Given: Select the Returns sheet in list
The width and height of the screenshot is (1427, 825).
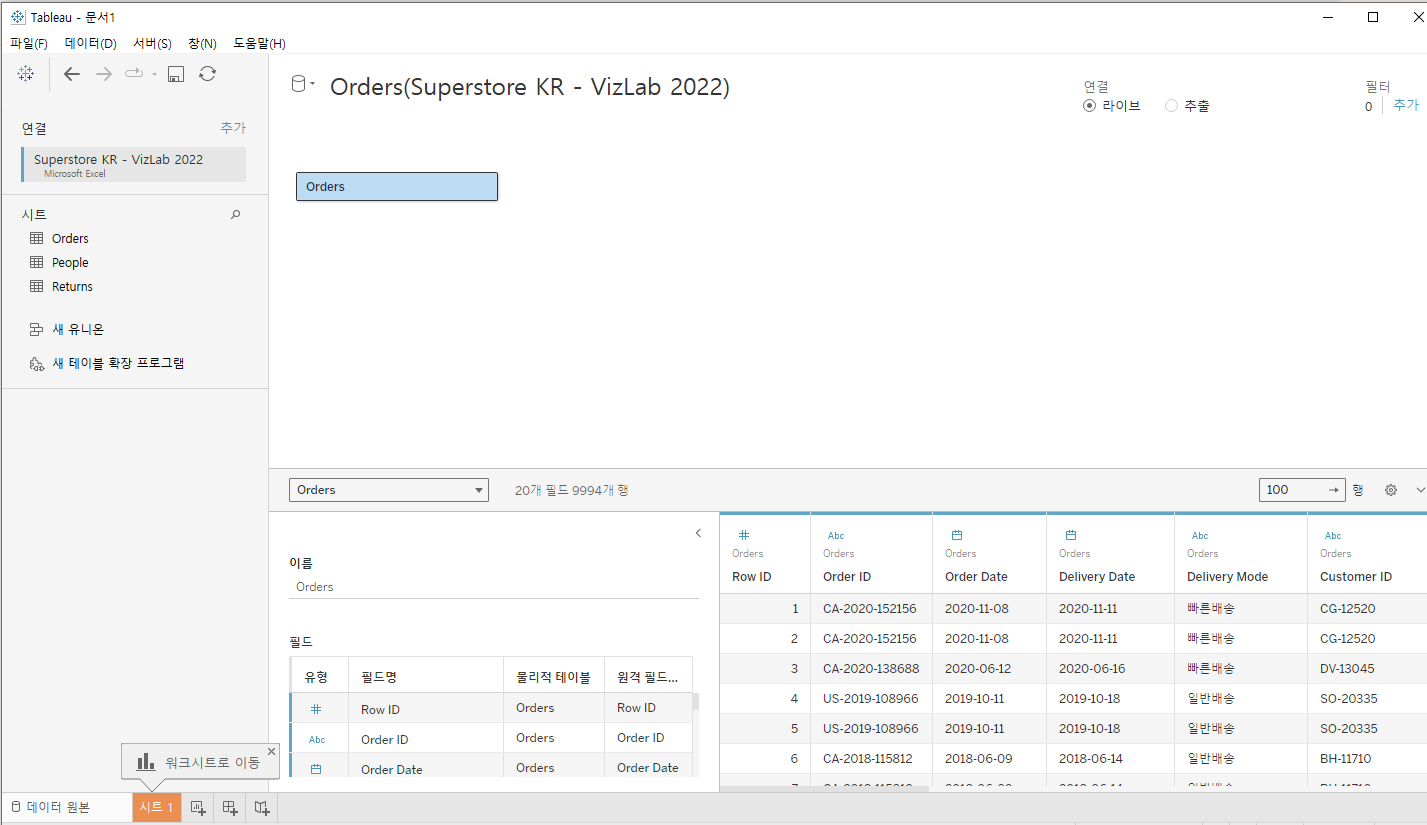Looking at the screenshot, I should (x=72, y=287).
